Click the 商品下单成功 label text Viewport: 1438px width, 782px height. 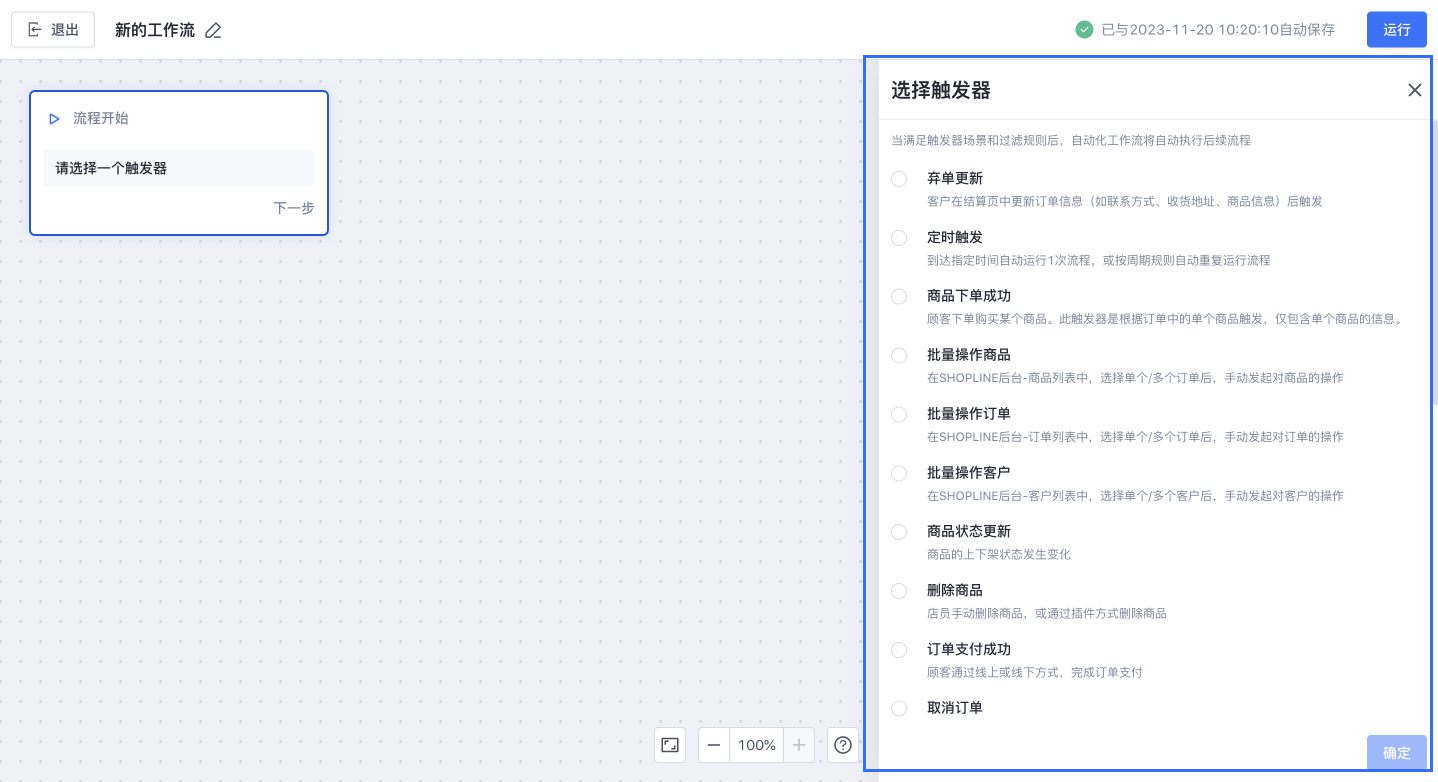pos(969,296)
